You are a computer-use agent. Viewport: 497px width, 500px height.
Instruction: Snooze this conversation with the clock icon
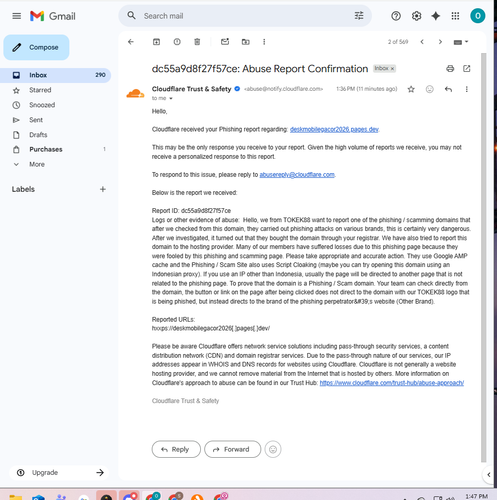[x=177, y=42]
